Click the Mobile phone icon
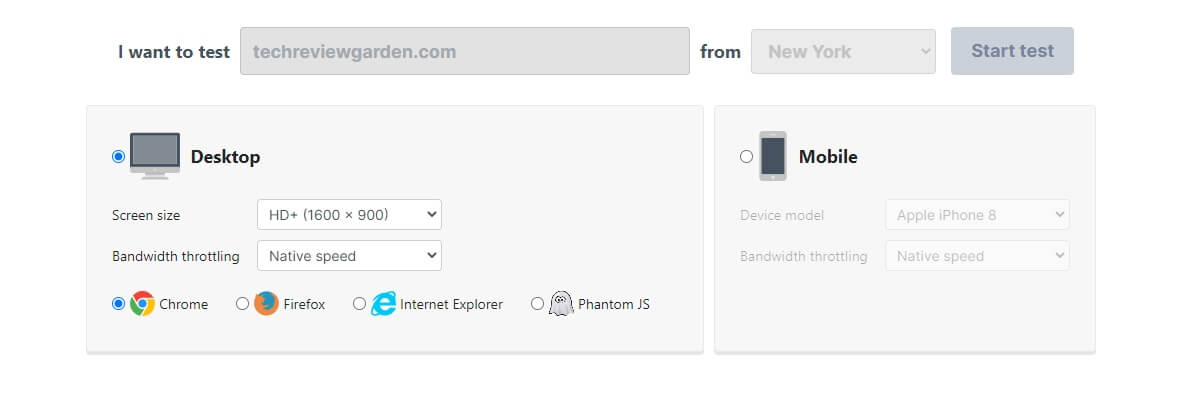 (x=773, y=156)
